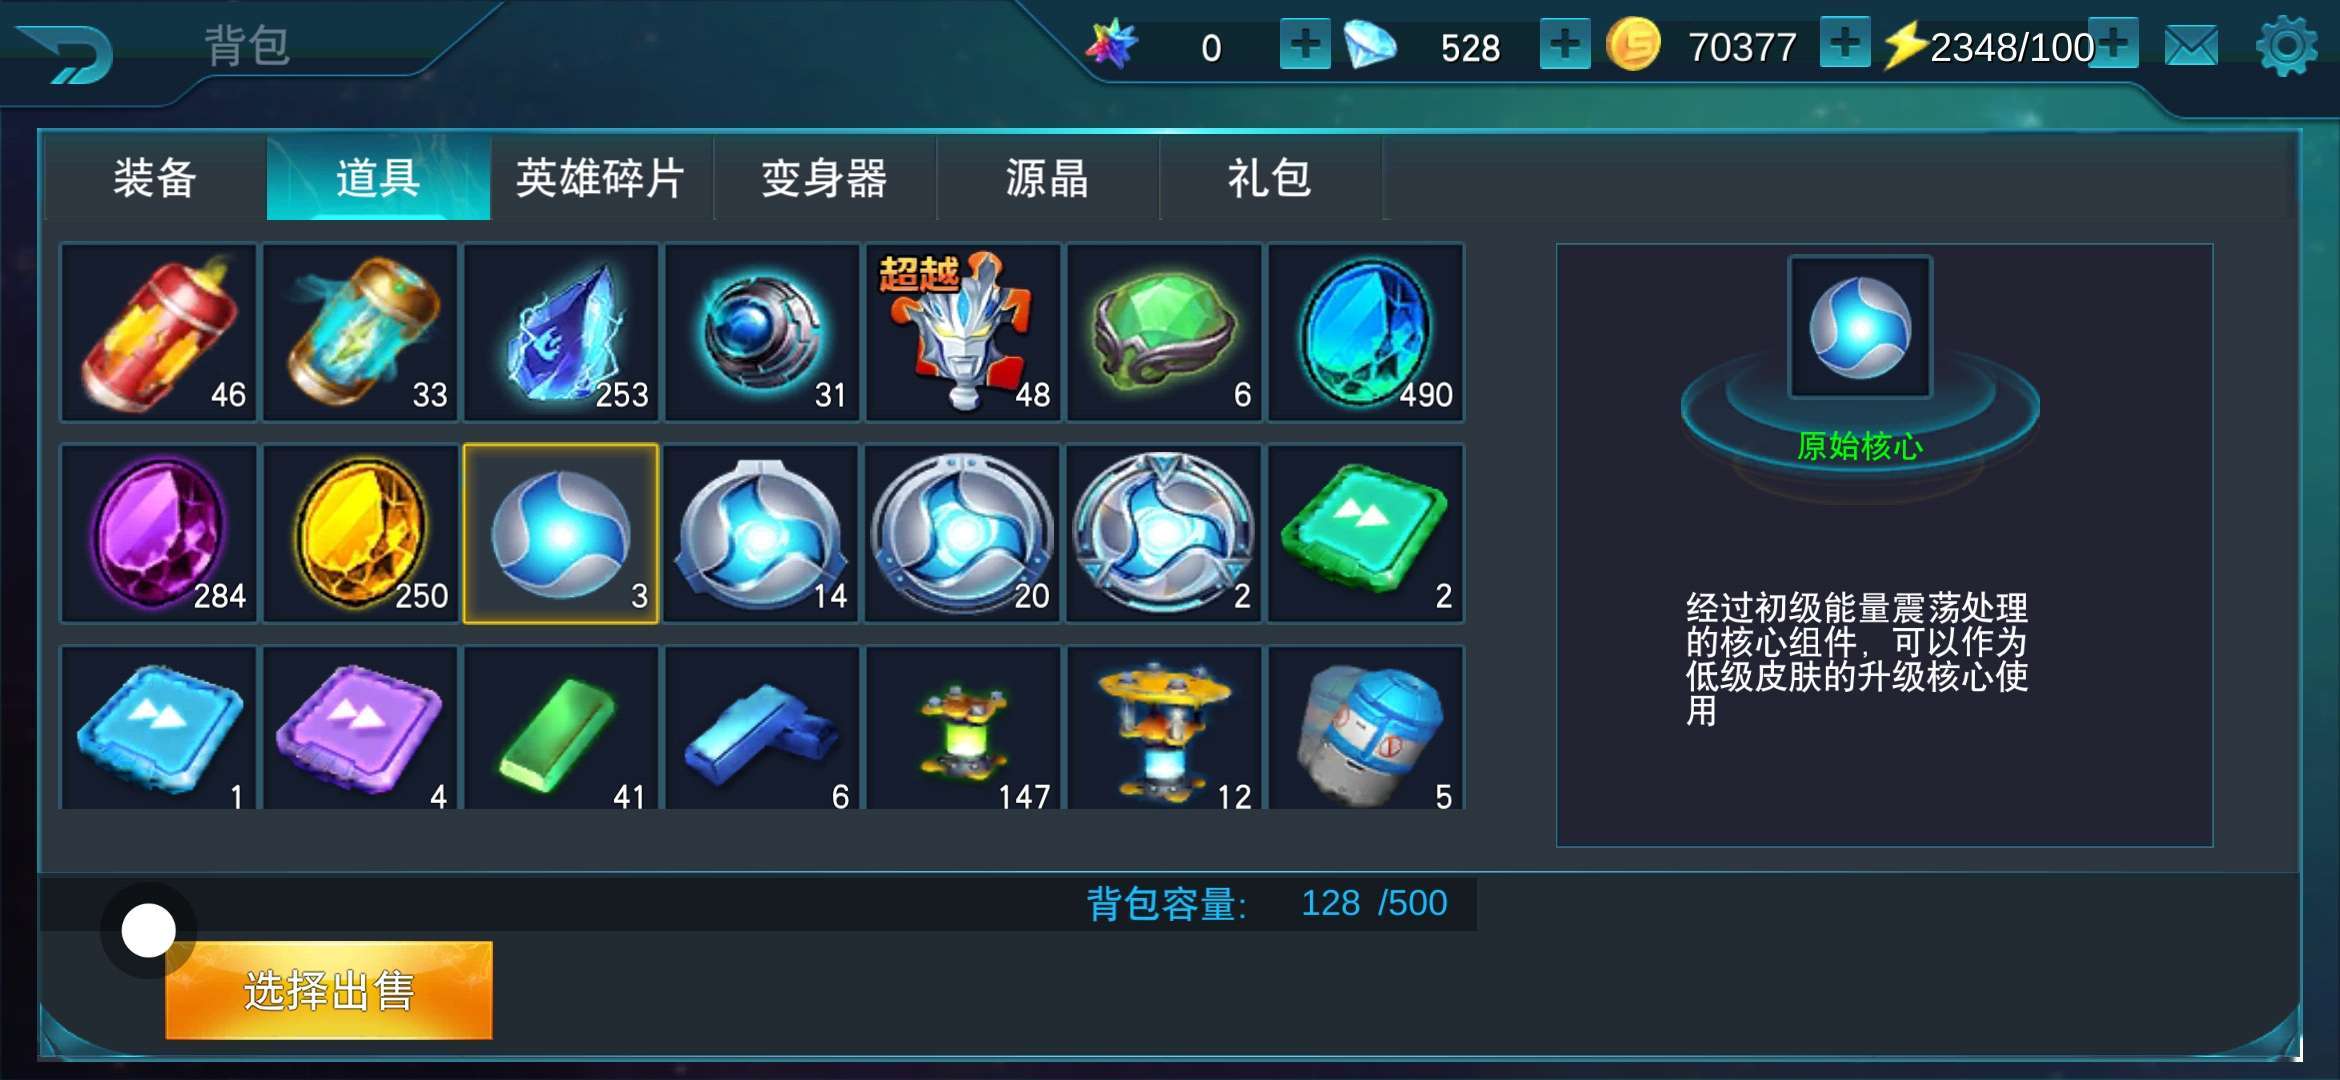Select the red energy canister with 46
This screenshot has height=1080, width=2340.
click(x=159, y=332)
